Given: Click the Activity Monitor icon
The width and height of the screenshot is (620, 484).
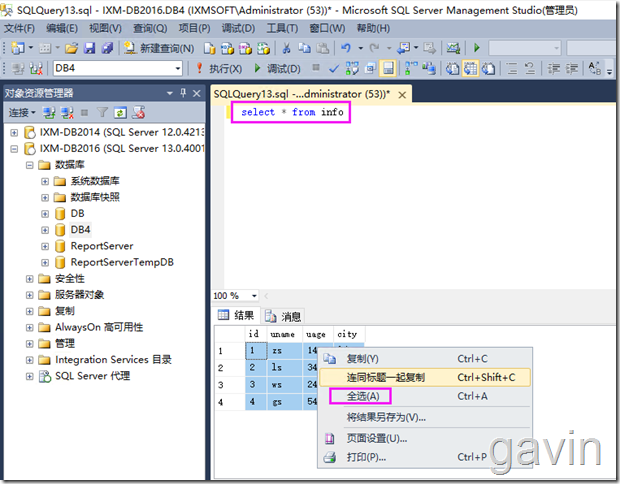Looking at the screenshot, I should tap(453, 48).
